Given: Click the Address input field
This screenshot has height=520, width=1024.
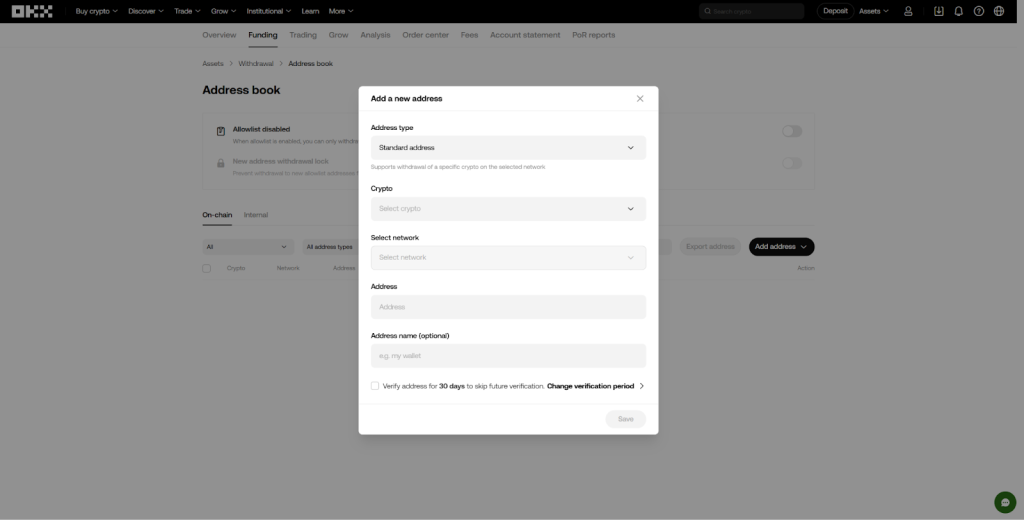Looking at the screenshot, I should point(508,307).
